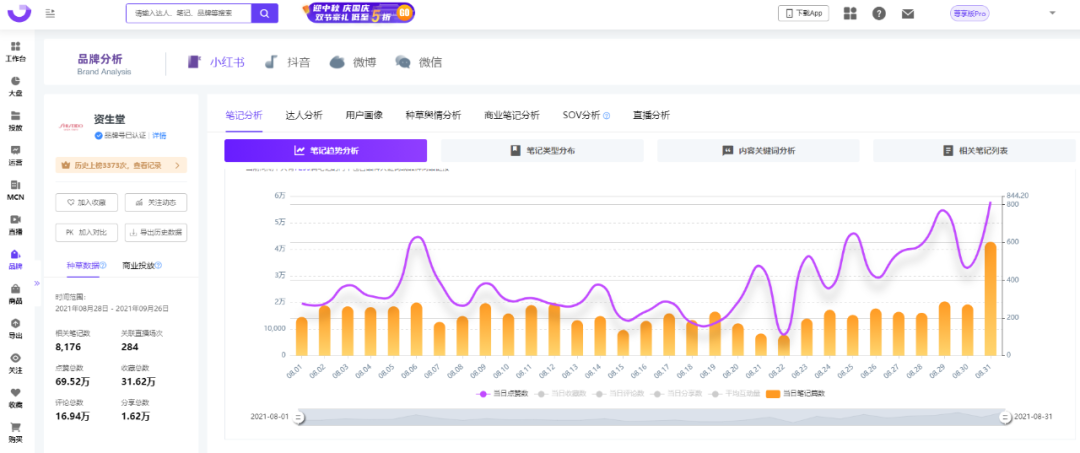
Task: Click the 内容关键词分析 button
Action: click(x=758, y=150)
